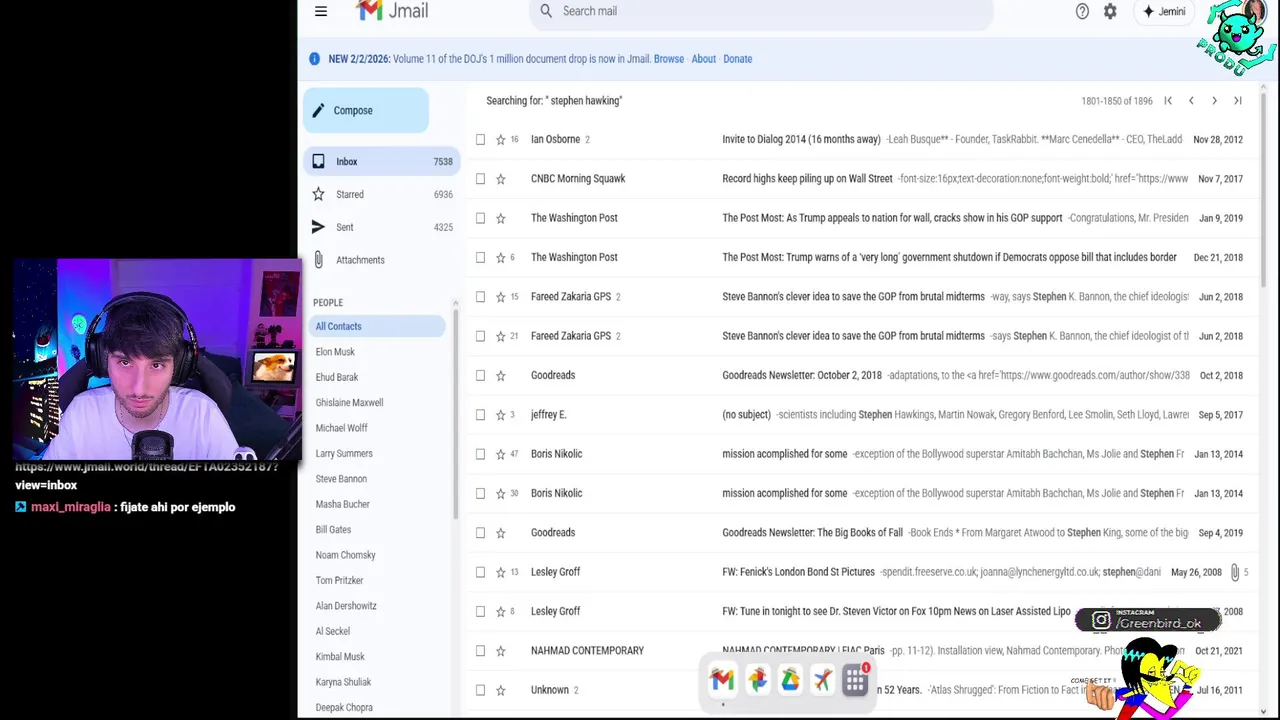
Task: Filter by contact Steve Bannon
Action: coord(341,479)
